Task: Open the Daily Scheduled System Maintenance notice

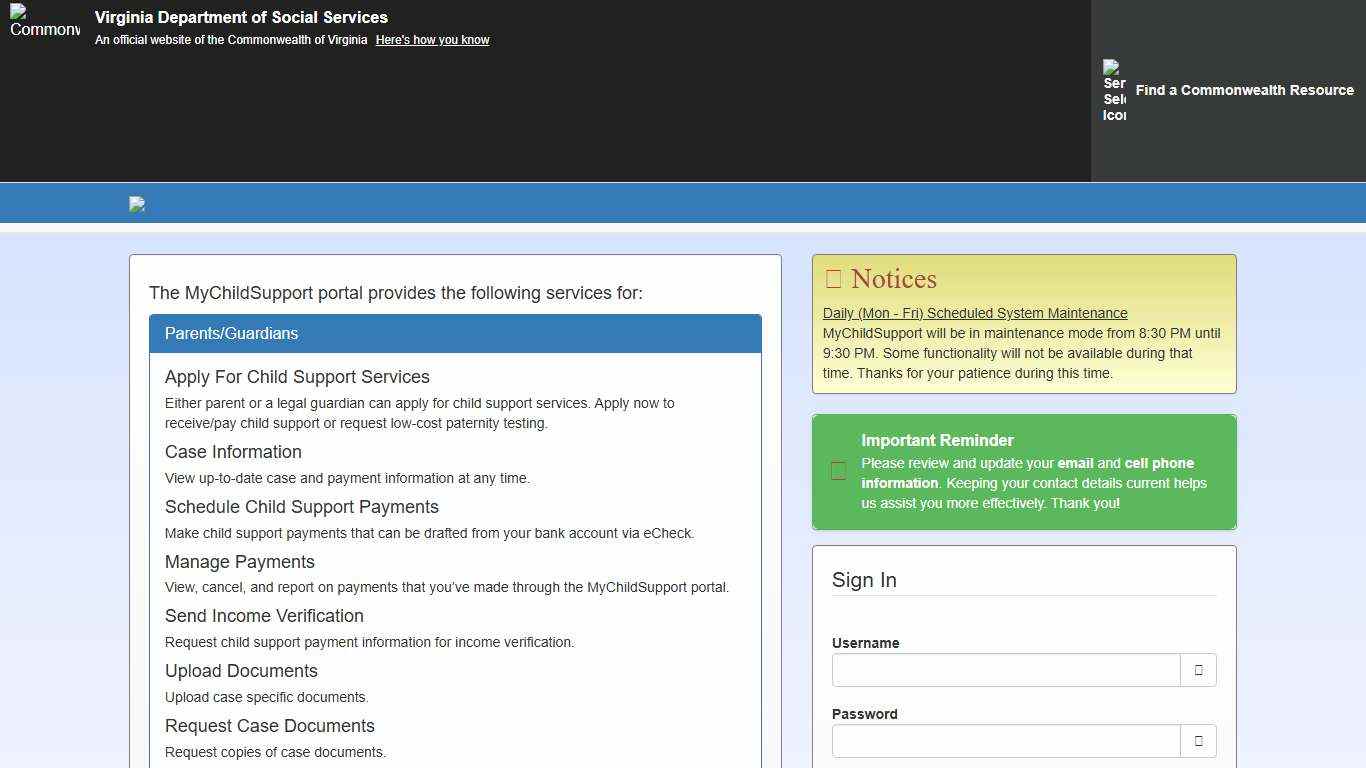Action: point(975,313)
